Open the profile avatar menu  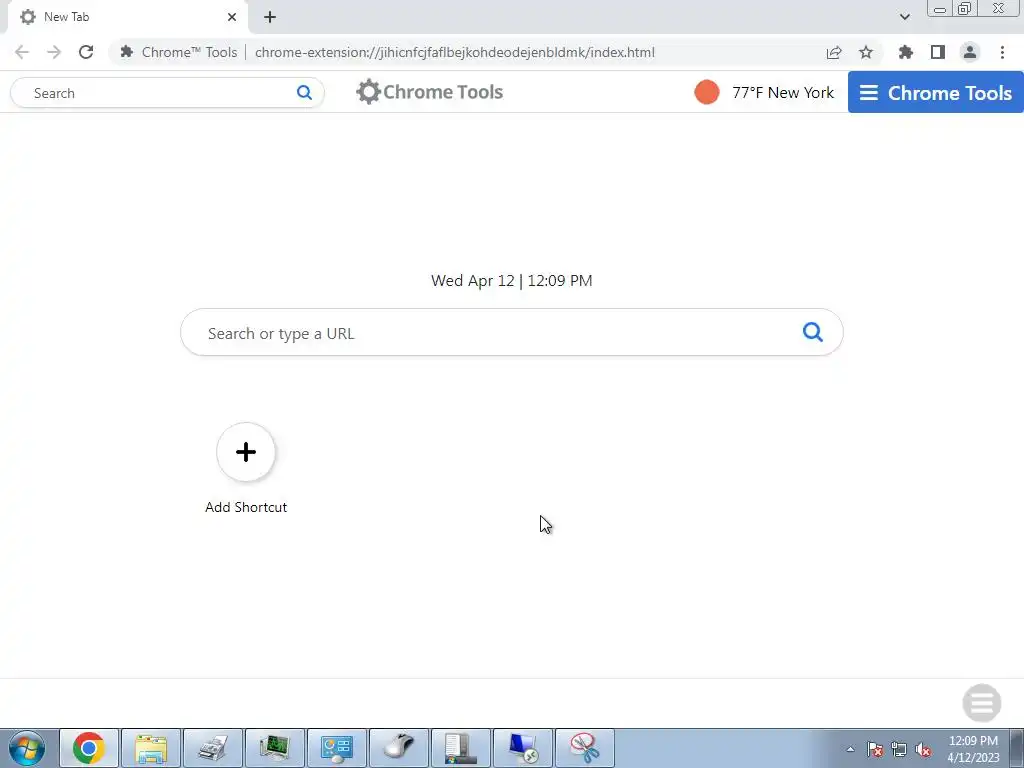970,52
